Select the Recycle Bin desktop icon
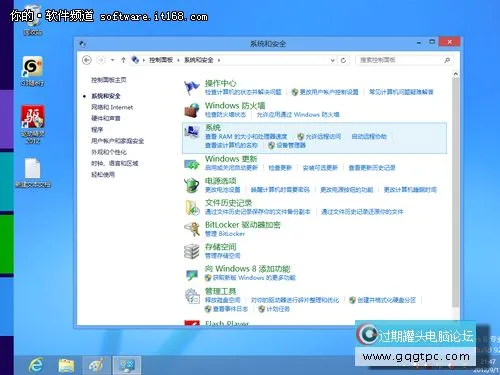This screenshot has width=500, height=375. [33, 19]
